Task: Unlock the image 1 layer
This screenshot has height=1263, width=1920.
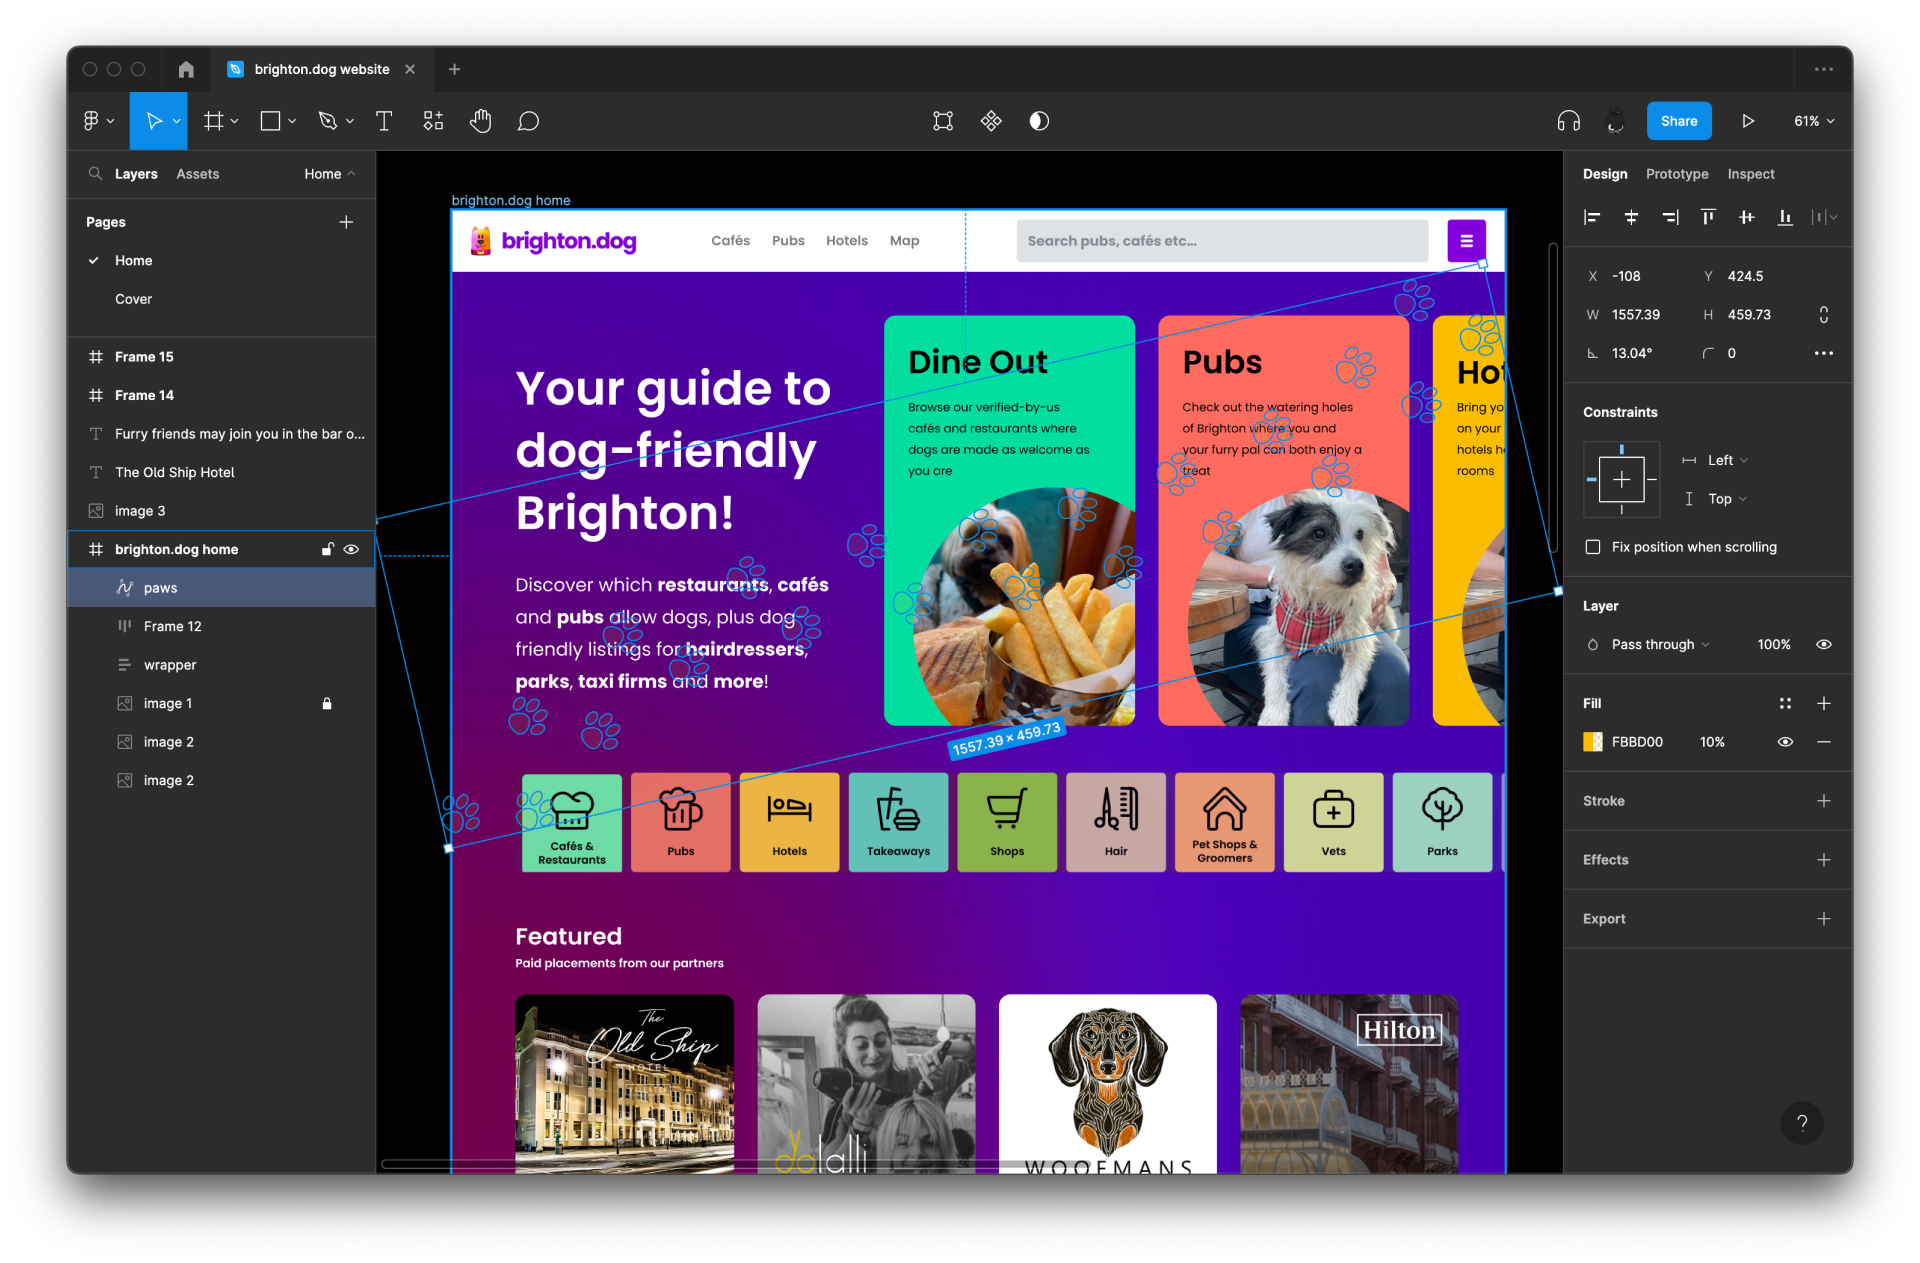Action: click(x=327, y=703)
